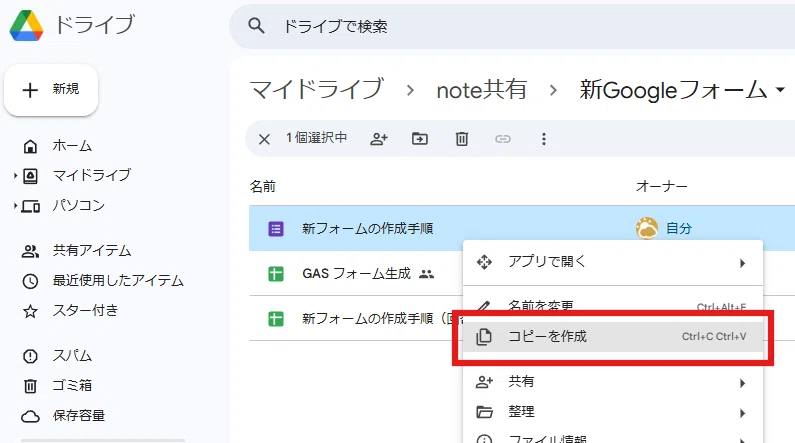Expand the 整理 submenu arrow

tap(743, 414)
